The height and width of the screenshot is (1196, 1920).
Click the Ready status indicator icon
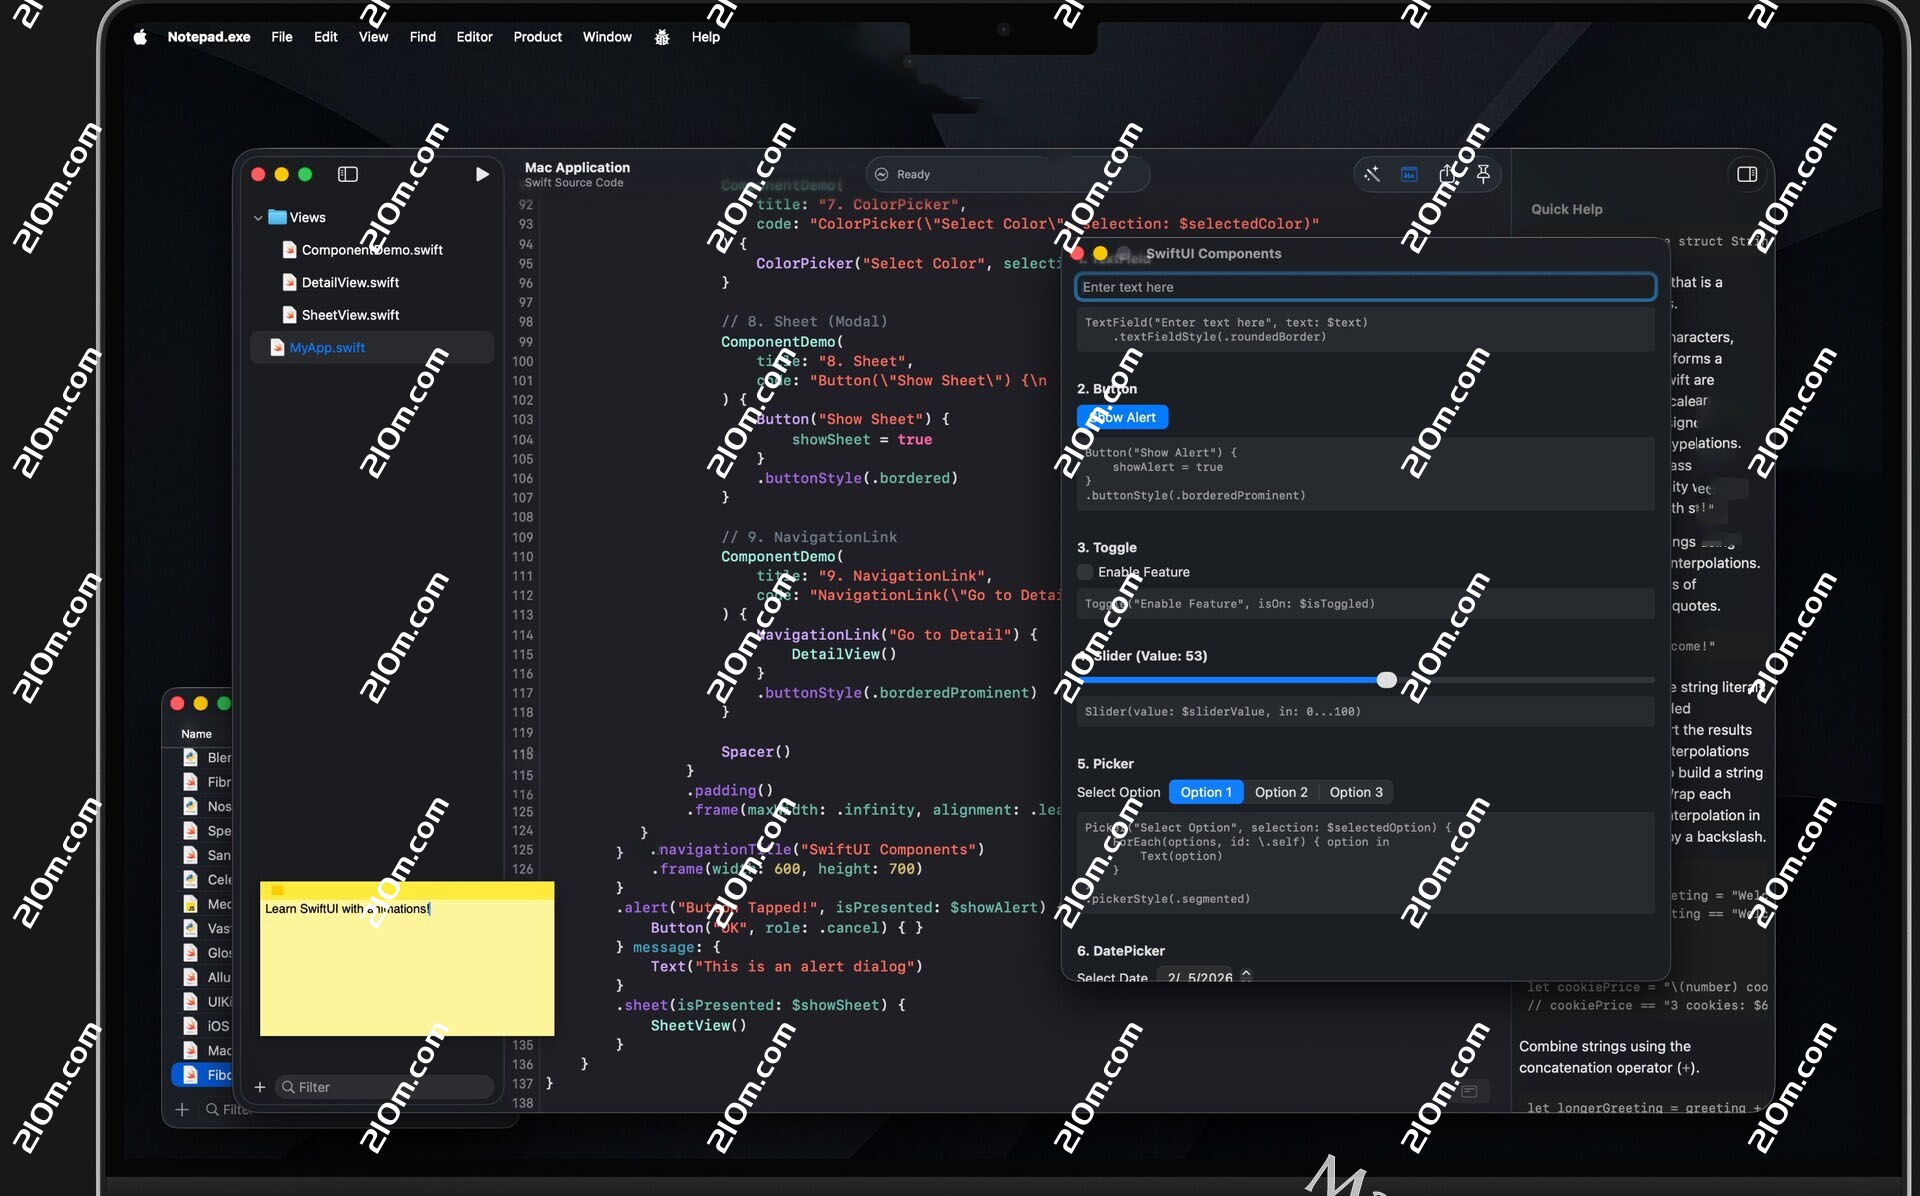coord(882,174)
